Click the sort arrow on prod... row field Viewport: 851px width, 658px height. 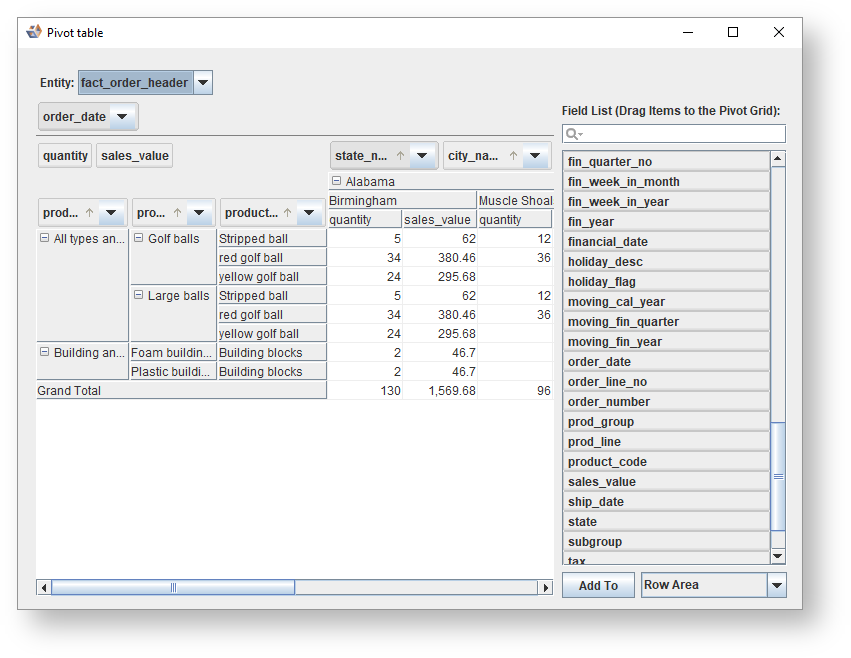coord(89,213)
